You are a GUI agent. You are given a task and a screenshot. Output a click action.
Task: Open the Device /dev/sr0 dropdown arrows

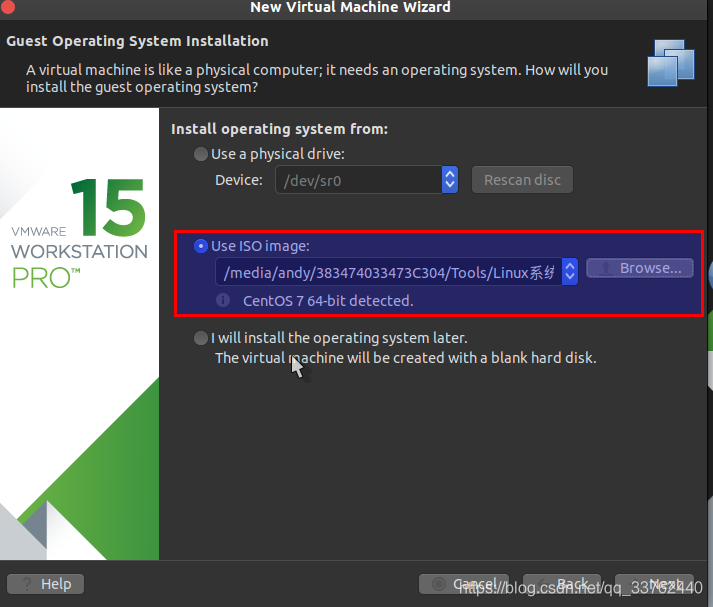(450, 180)
